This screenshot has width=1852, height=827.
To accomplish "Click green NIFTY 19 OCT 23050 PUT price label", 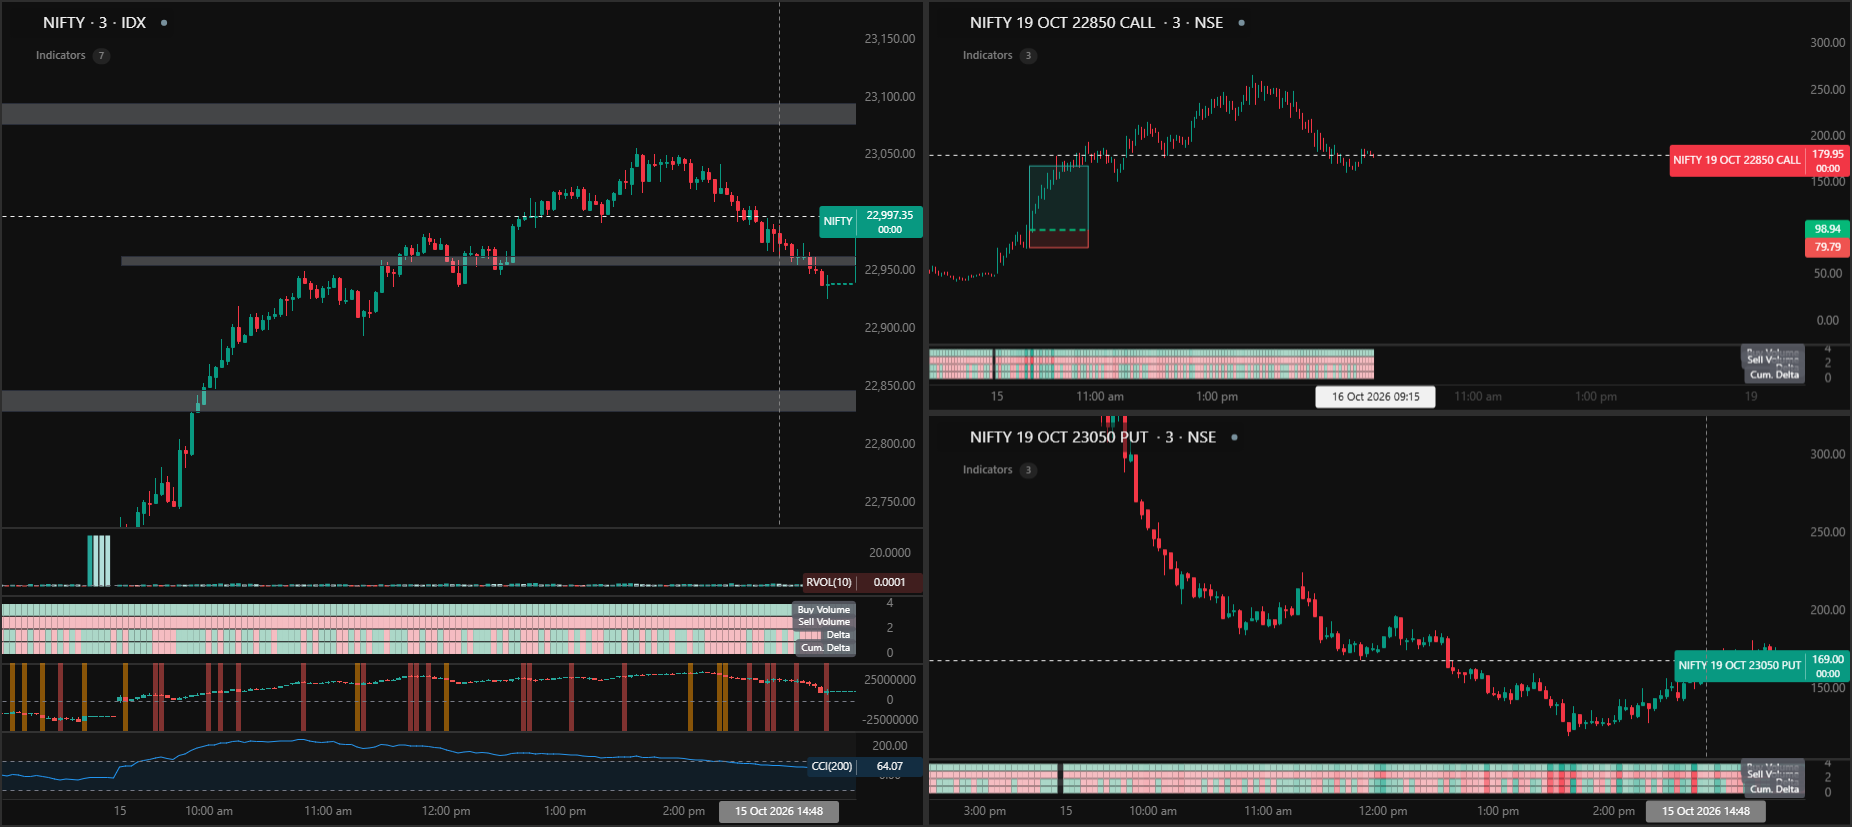I will pos(1763,666).
